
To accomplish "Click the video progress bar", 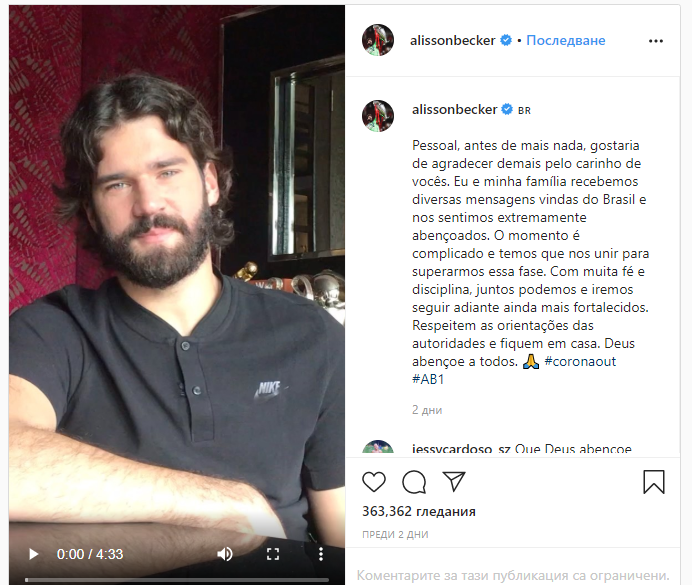I will coord(177,580).
